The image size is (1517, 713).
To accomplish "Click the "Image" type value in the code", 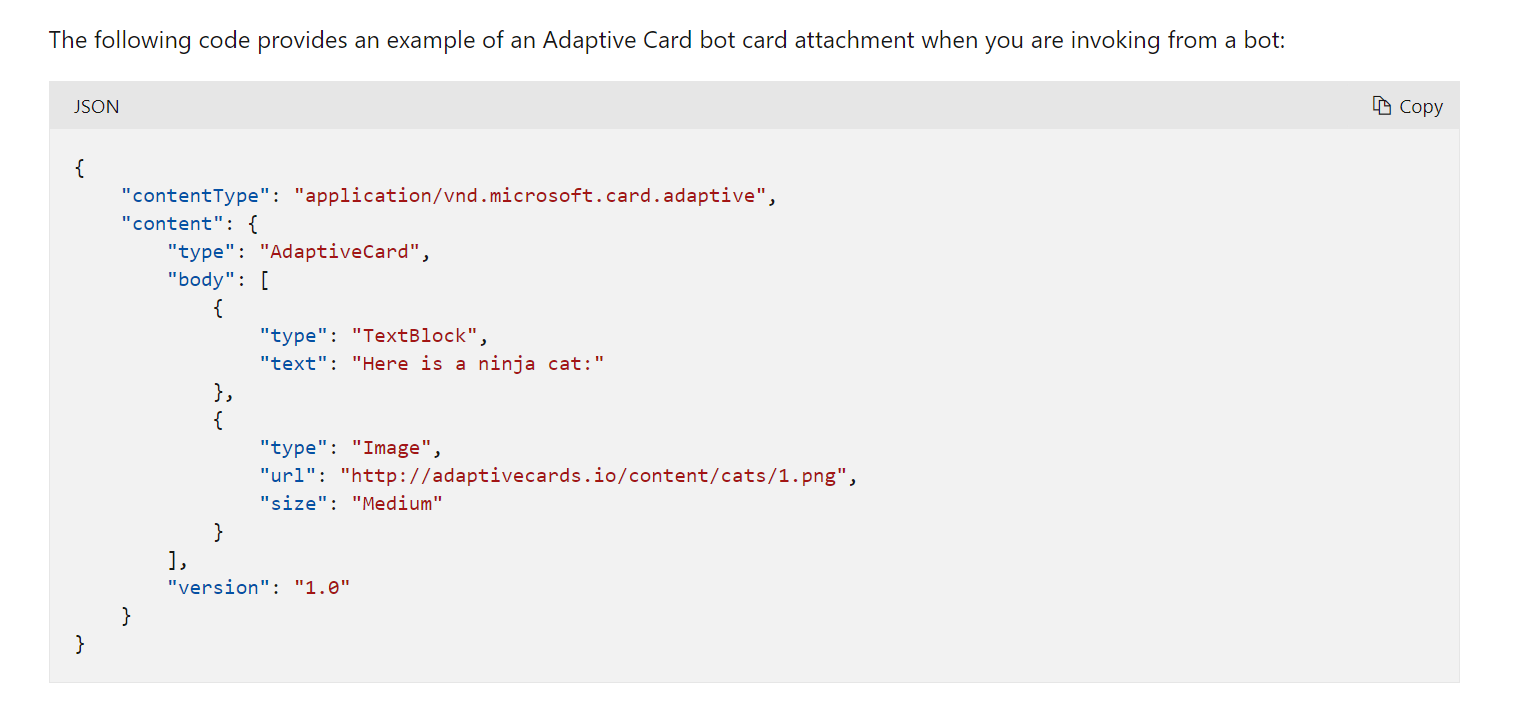I will pyautogui.click(x=395, y=447).
